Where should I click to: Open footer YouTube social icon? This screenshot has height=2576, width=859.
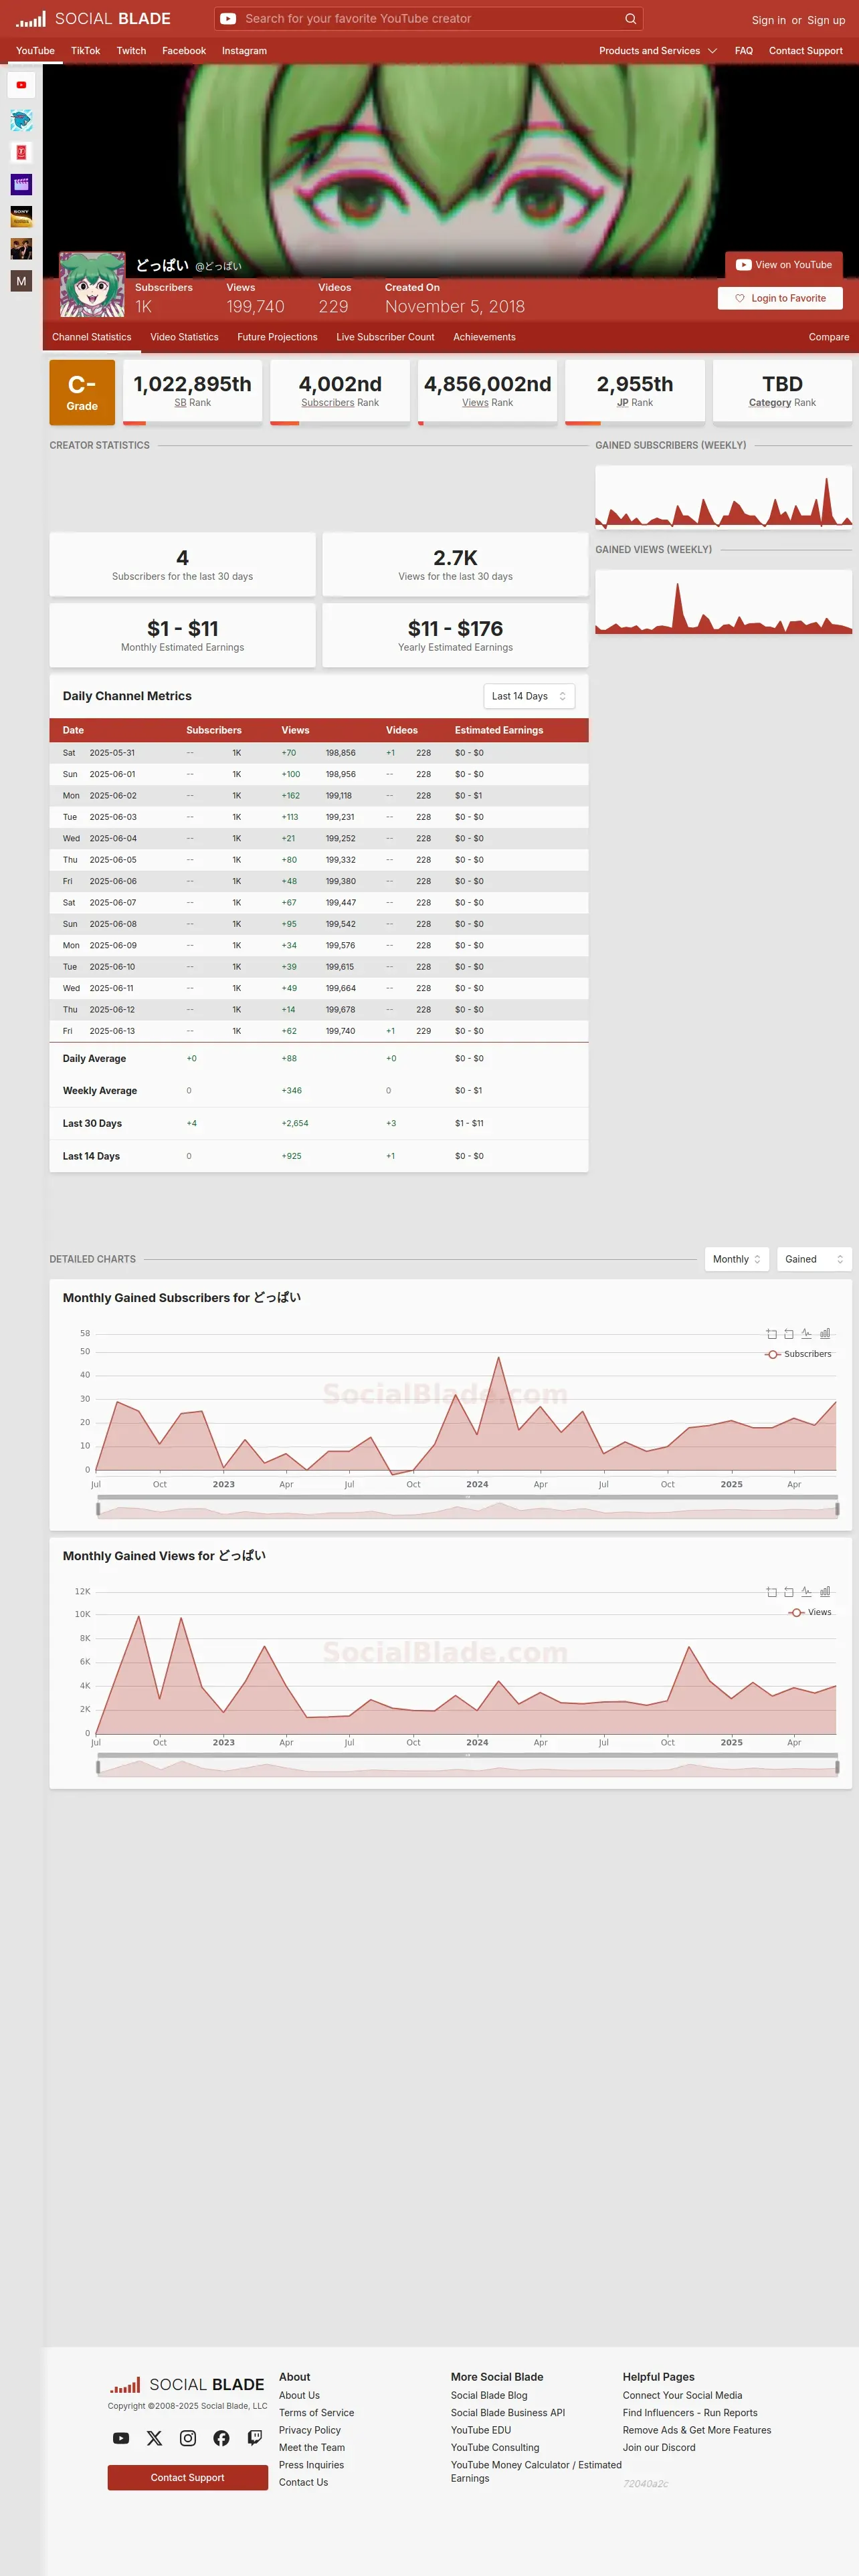tap(121, 2438)
